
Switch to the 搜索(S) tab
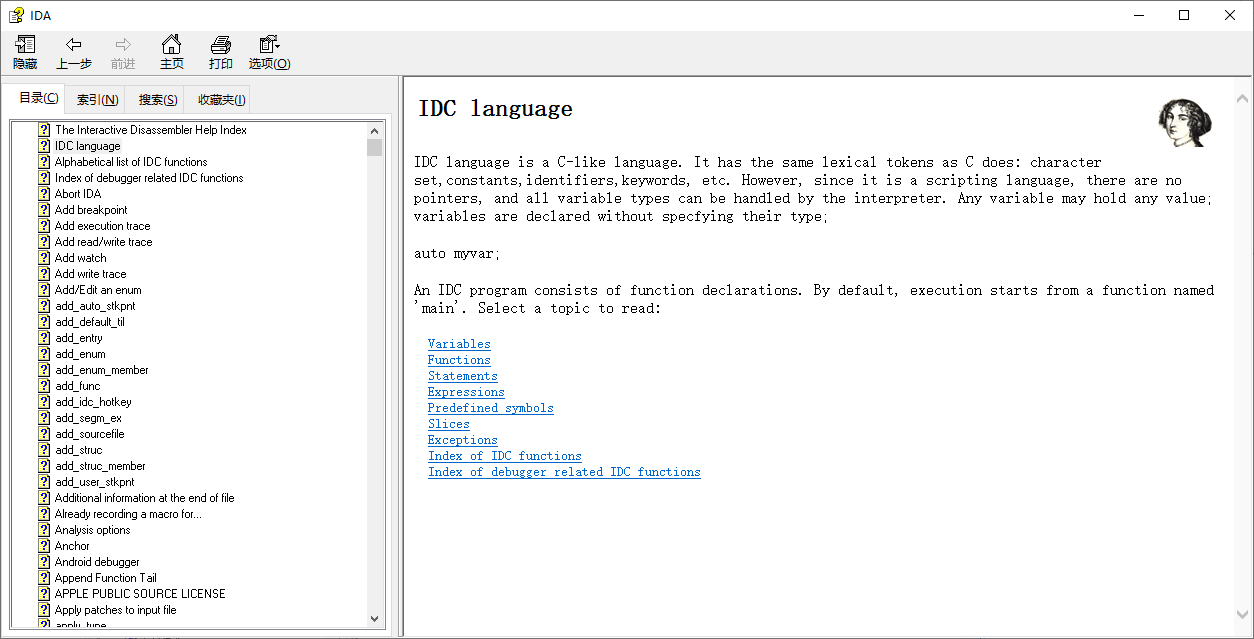pos(156,99)
